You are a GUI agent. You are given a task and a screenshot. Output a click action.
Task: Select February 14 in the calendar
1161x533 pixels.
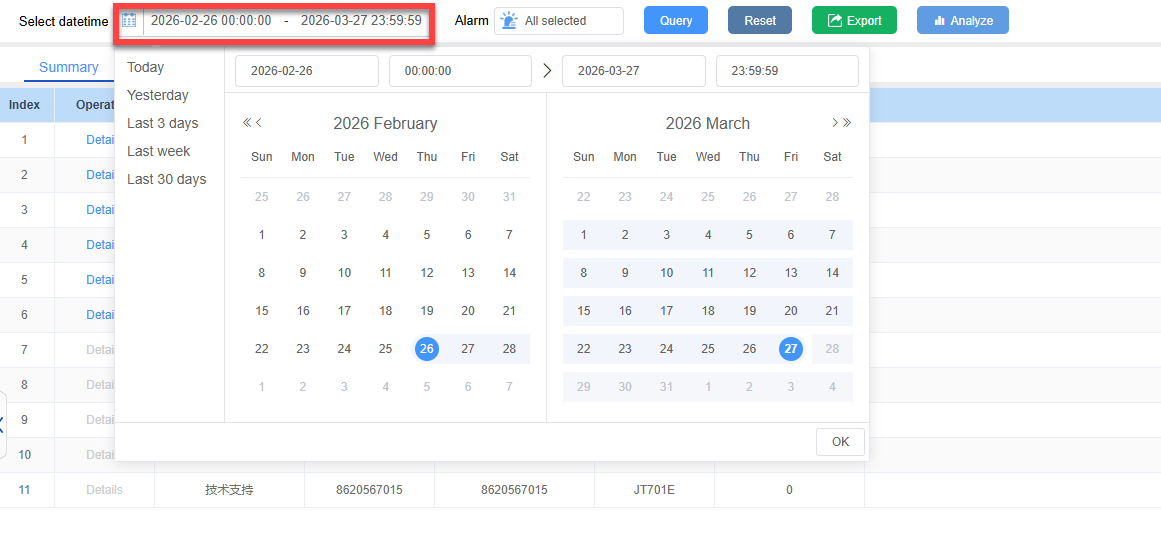click(x=509, y=273)
